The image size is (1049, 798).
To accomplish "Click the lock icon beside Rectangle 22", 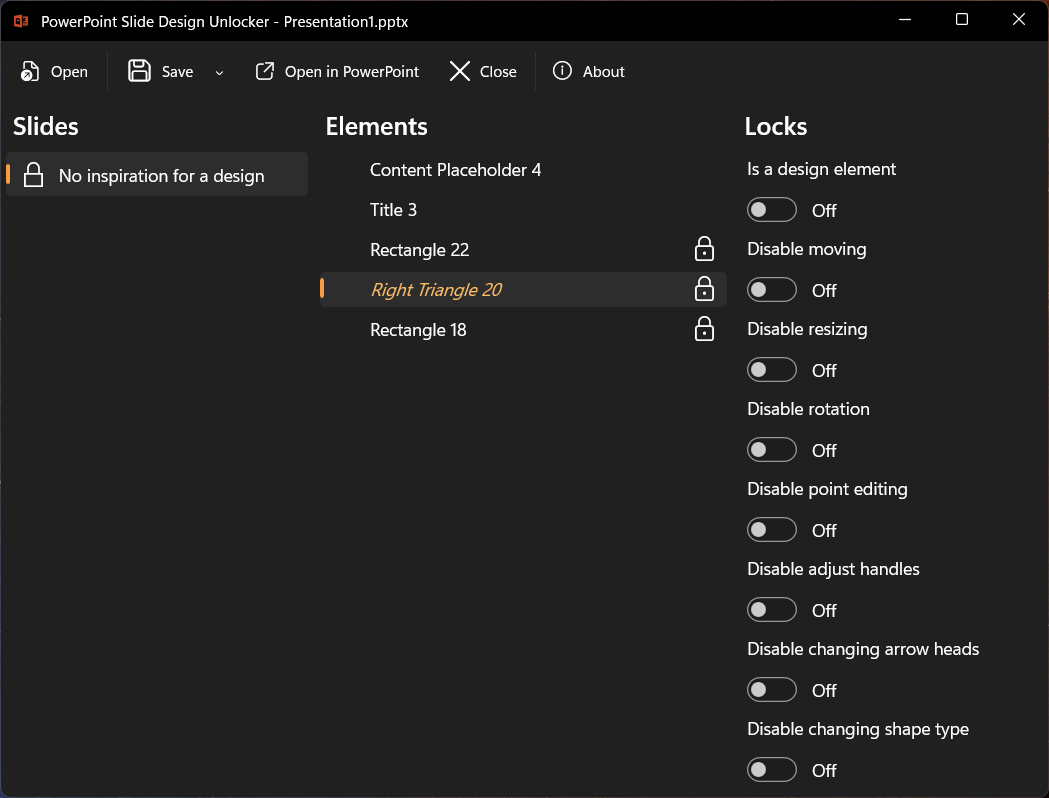I will (704, 249).
